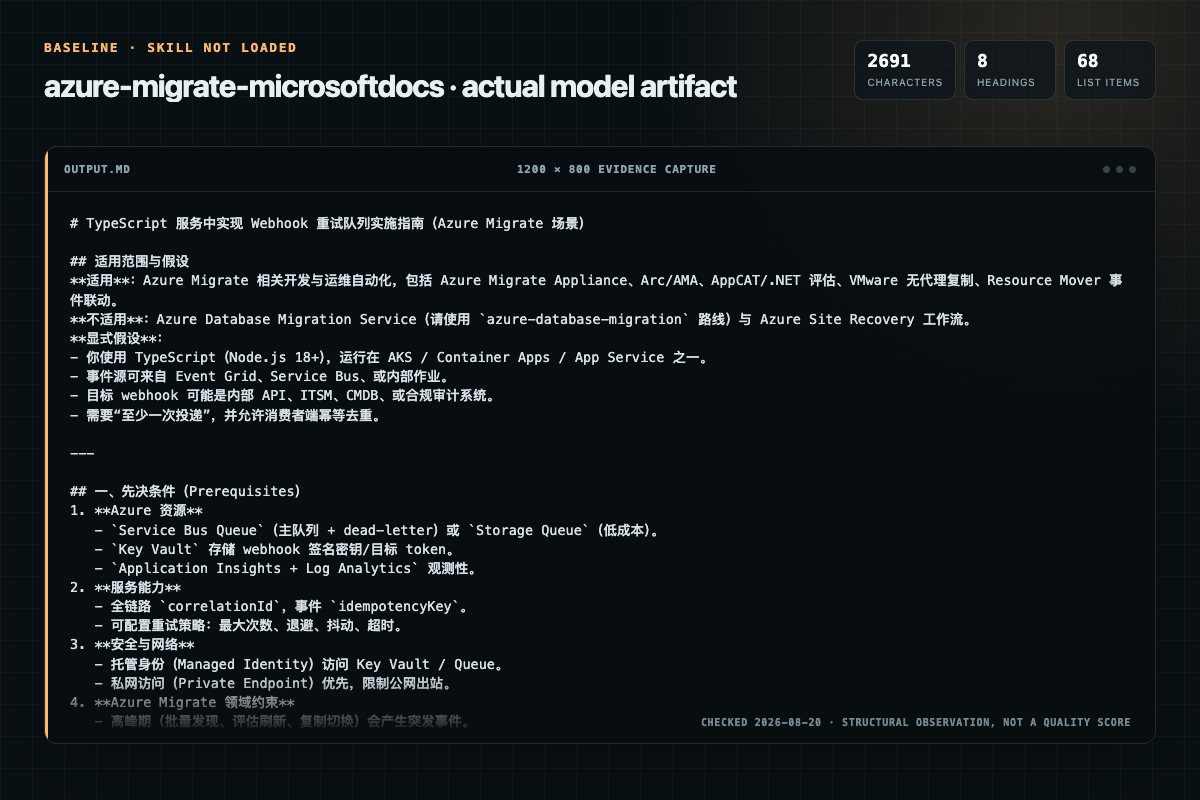This screenshot has width=1200, height=800.
Task: Click the "---" markdown separator text
Action: (82, 453)
